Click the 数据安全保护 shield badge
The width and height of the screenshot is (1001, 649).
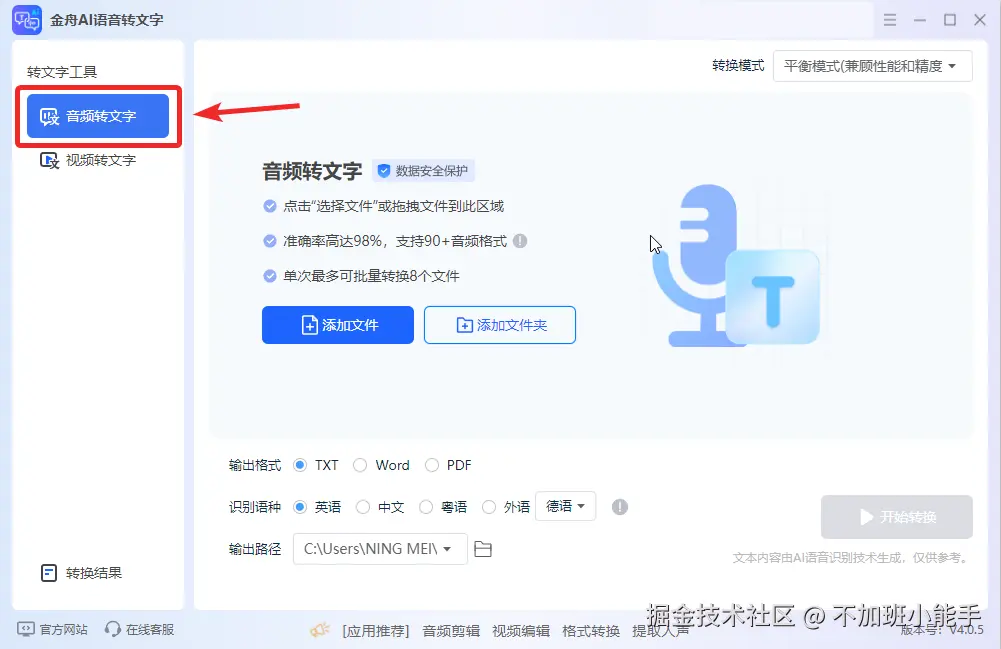423,171
